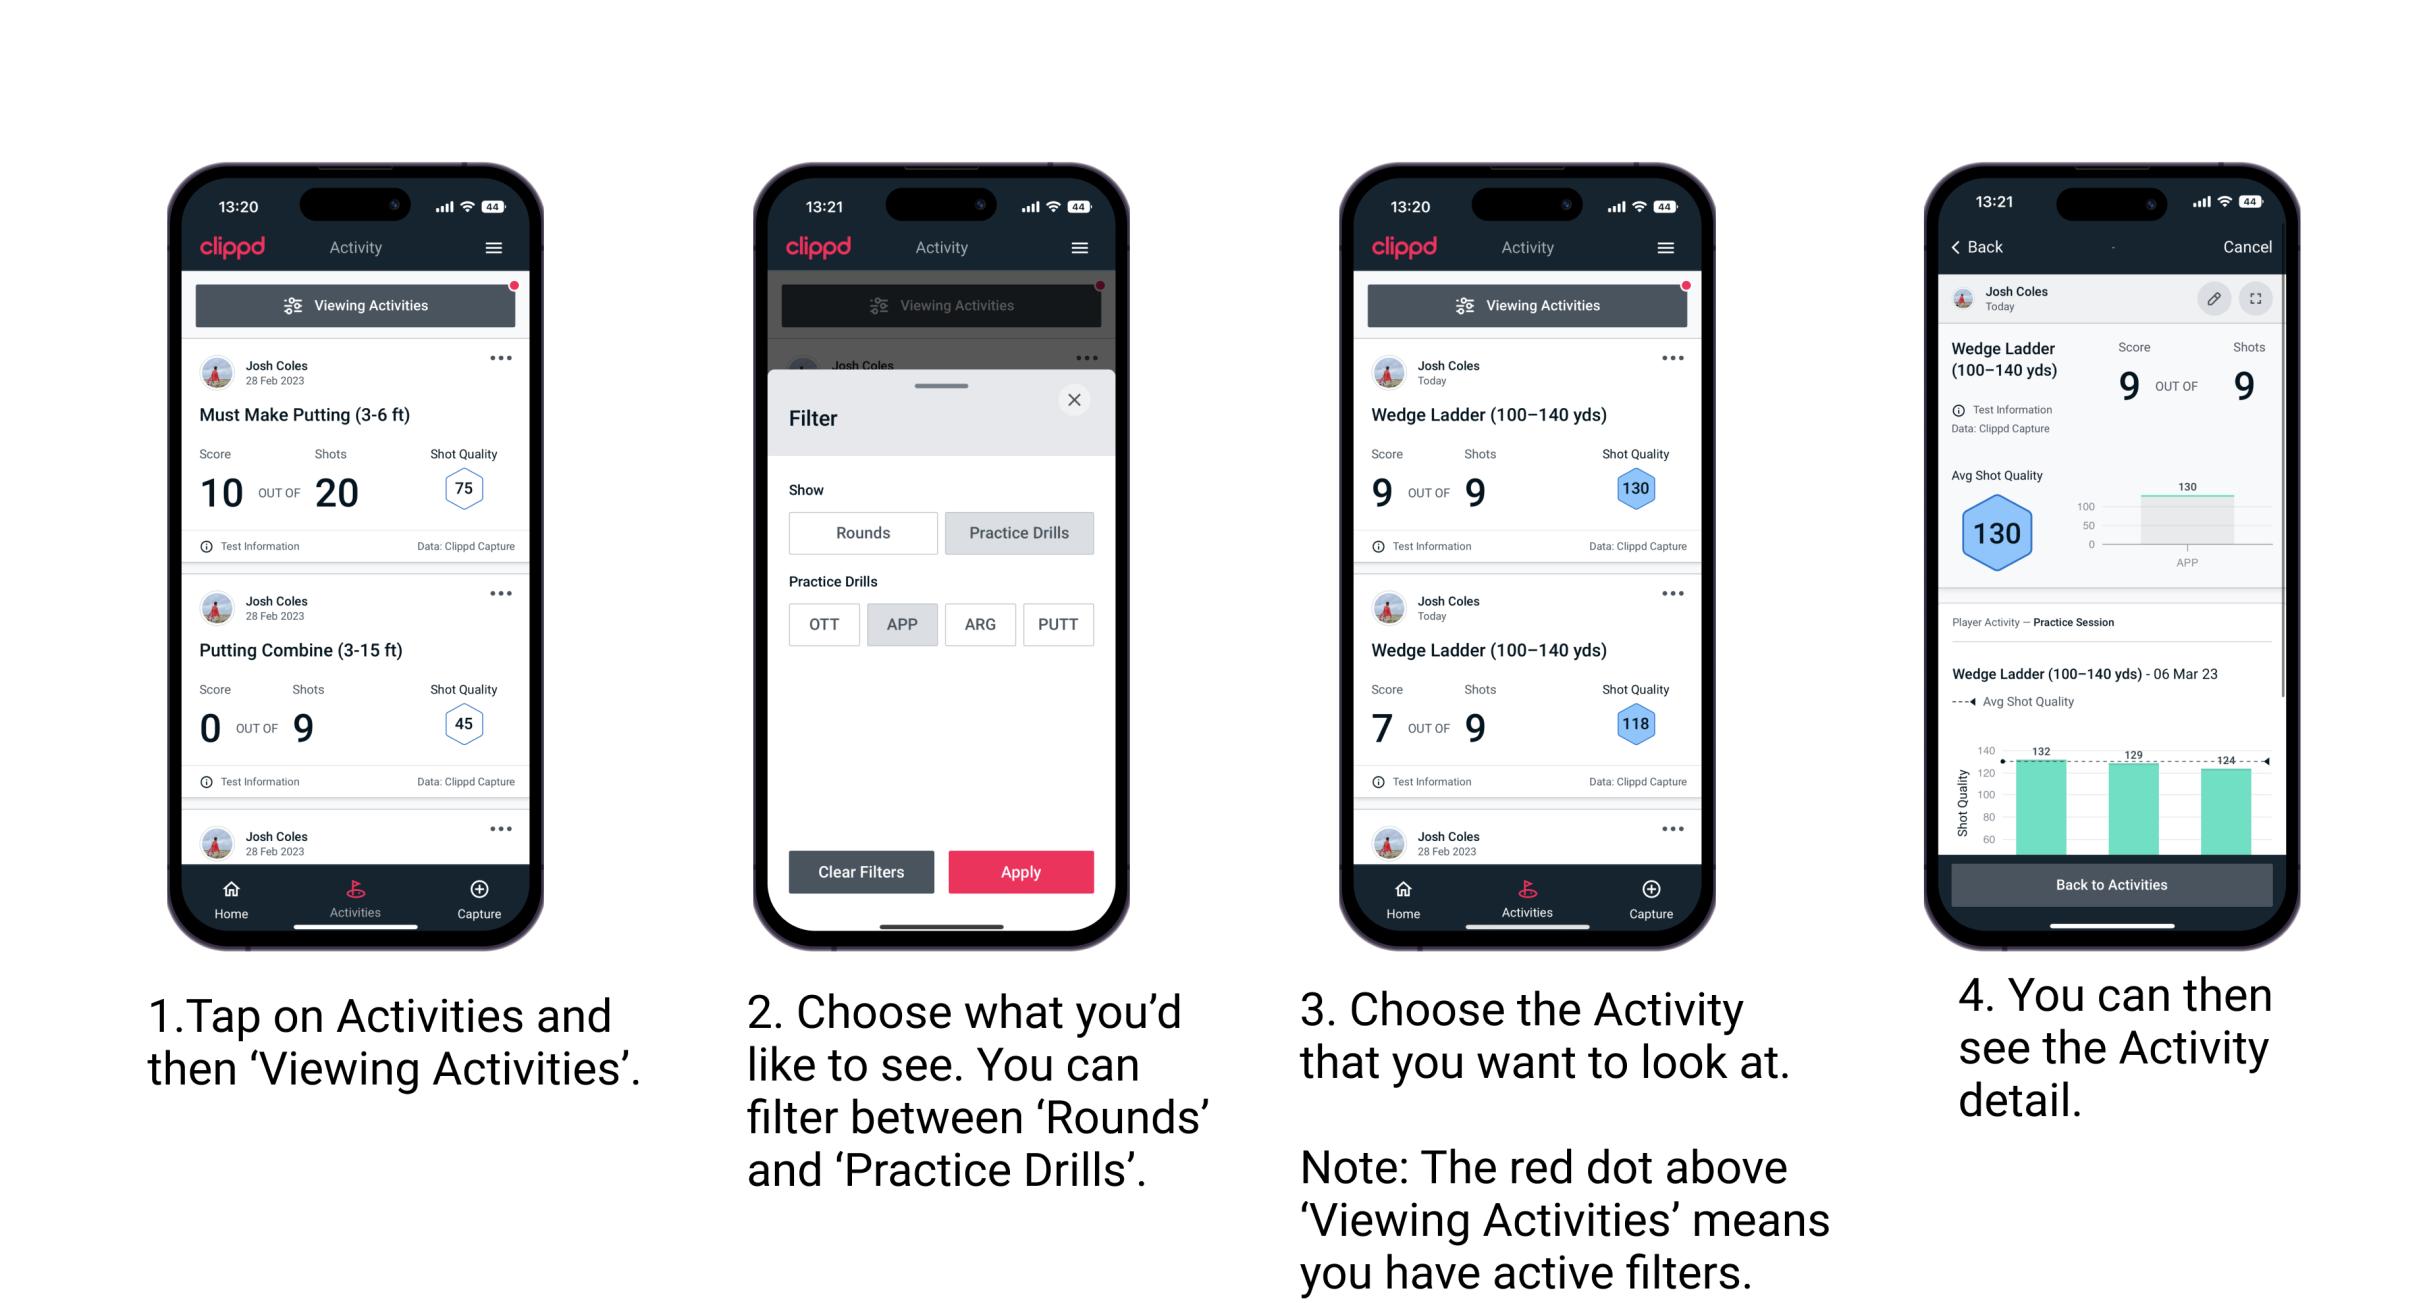Tap Back to Activities link
Viewport: 2423px width, 1303px height.
click(x=2112, y=884)
